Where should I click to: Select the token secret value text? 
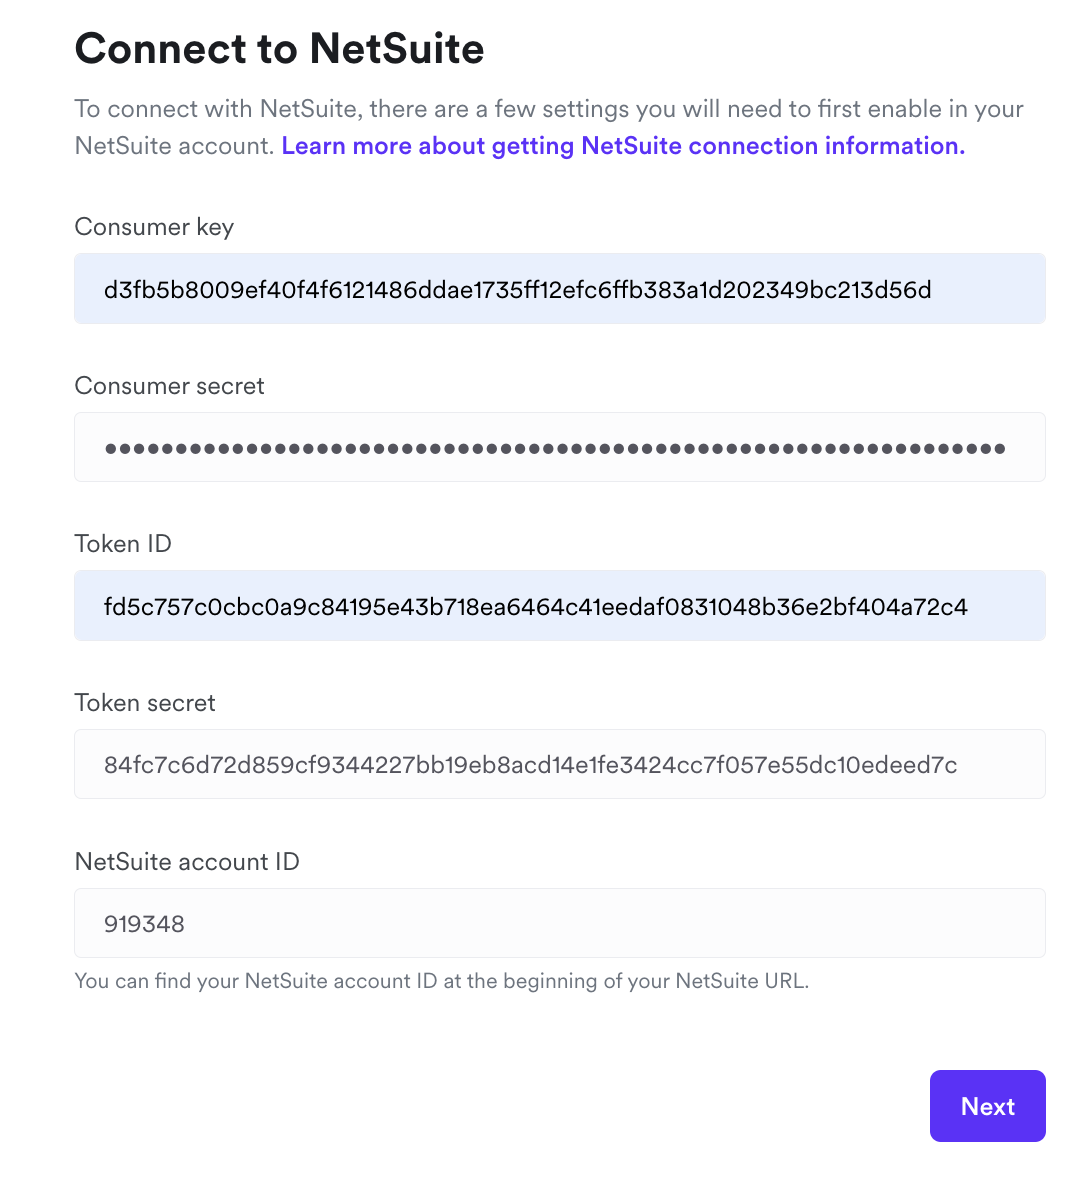tap(530, 765)
